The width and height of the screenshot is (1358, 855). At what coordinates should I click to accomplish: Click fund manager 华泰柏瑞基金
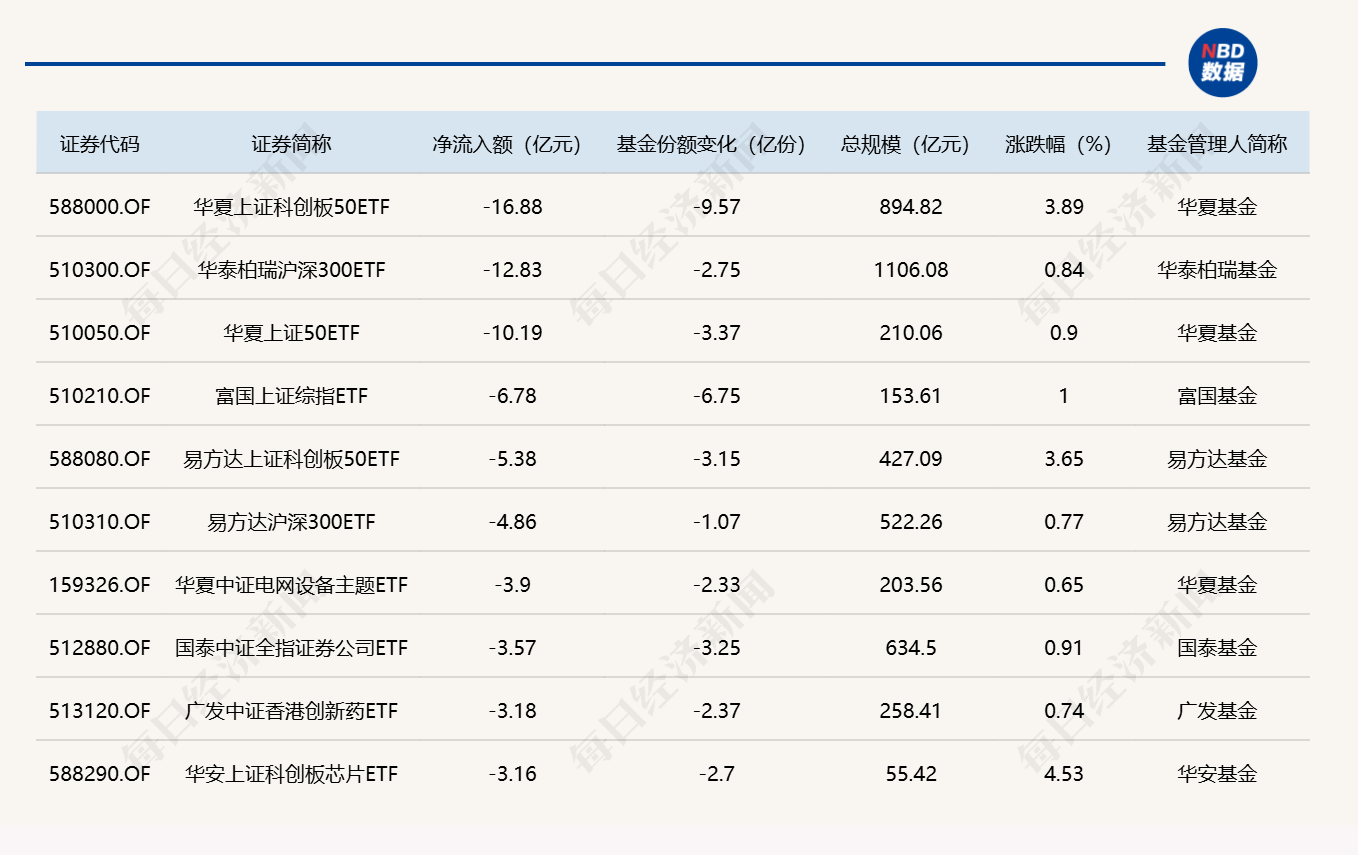click(x=1217, y=270)
